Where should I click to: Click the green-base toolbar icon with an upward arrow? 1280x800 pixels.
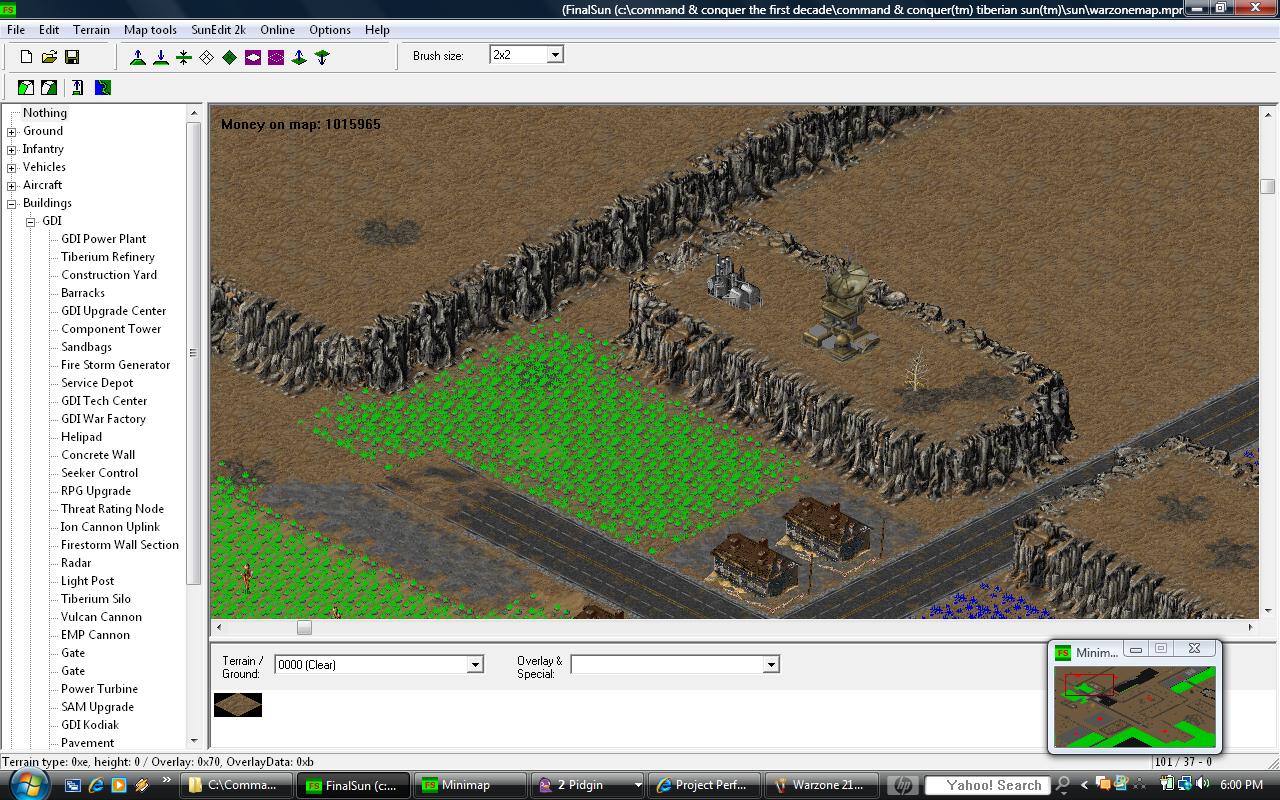click(x=78, y=88)
